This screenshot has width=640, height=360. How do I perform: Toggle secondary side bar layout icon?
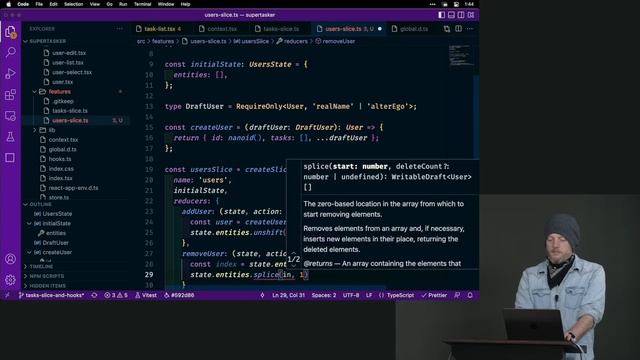coord(461,15)
